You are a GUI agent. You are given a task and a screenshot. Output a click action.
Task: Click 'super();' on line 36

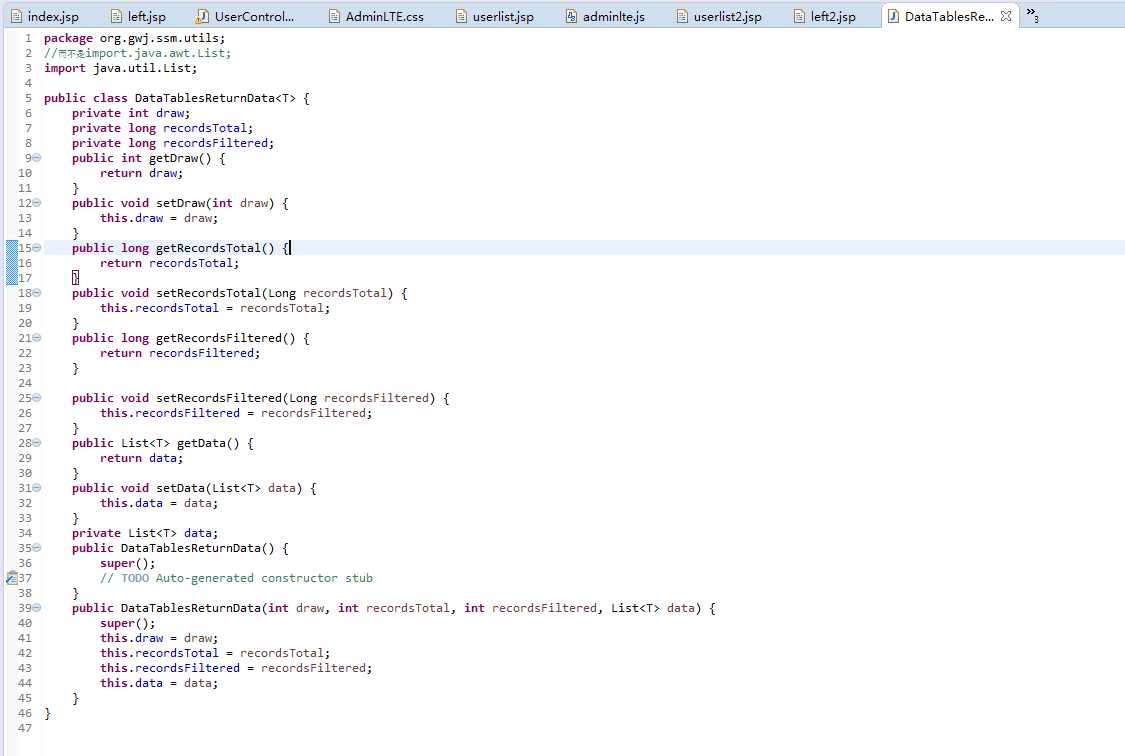pos(128,563)
